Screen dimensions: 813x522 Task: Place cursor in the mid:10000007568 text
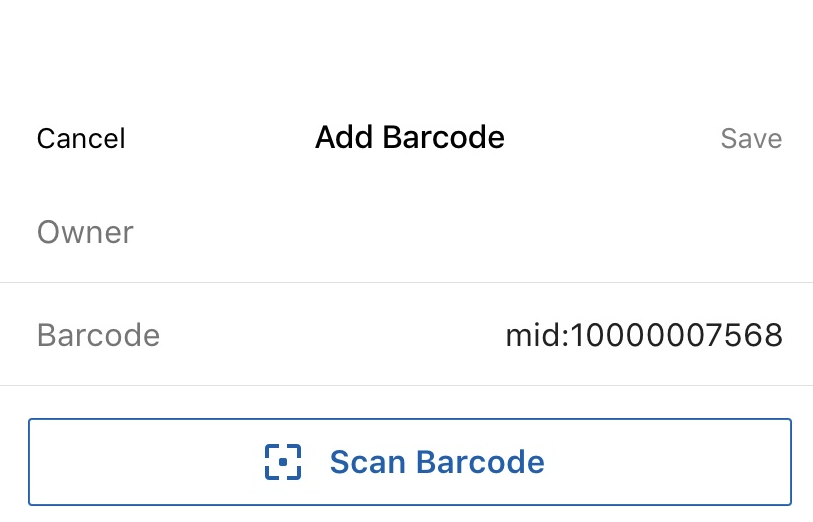(644, 335)
